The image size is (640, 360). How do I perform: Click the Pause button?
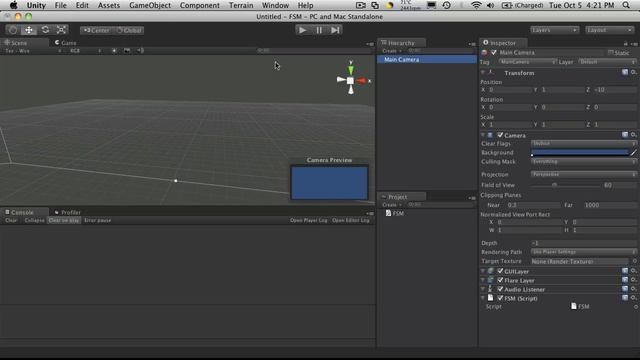click(x=319, y=30)
